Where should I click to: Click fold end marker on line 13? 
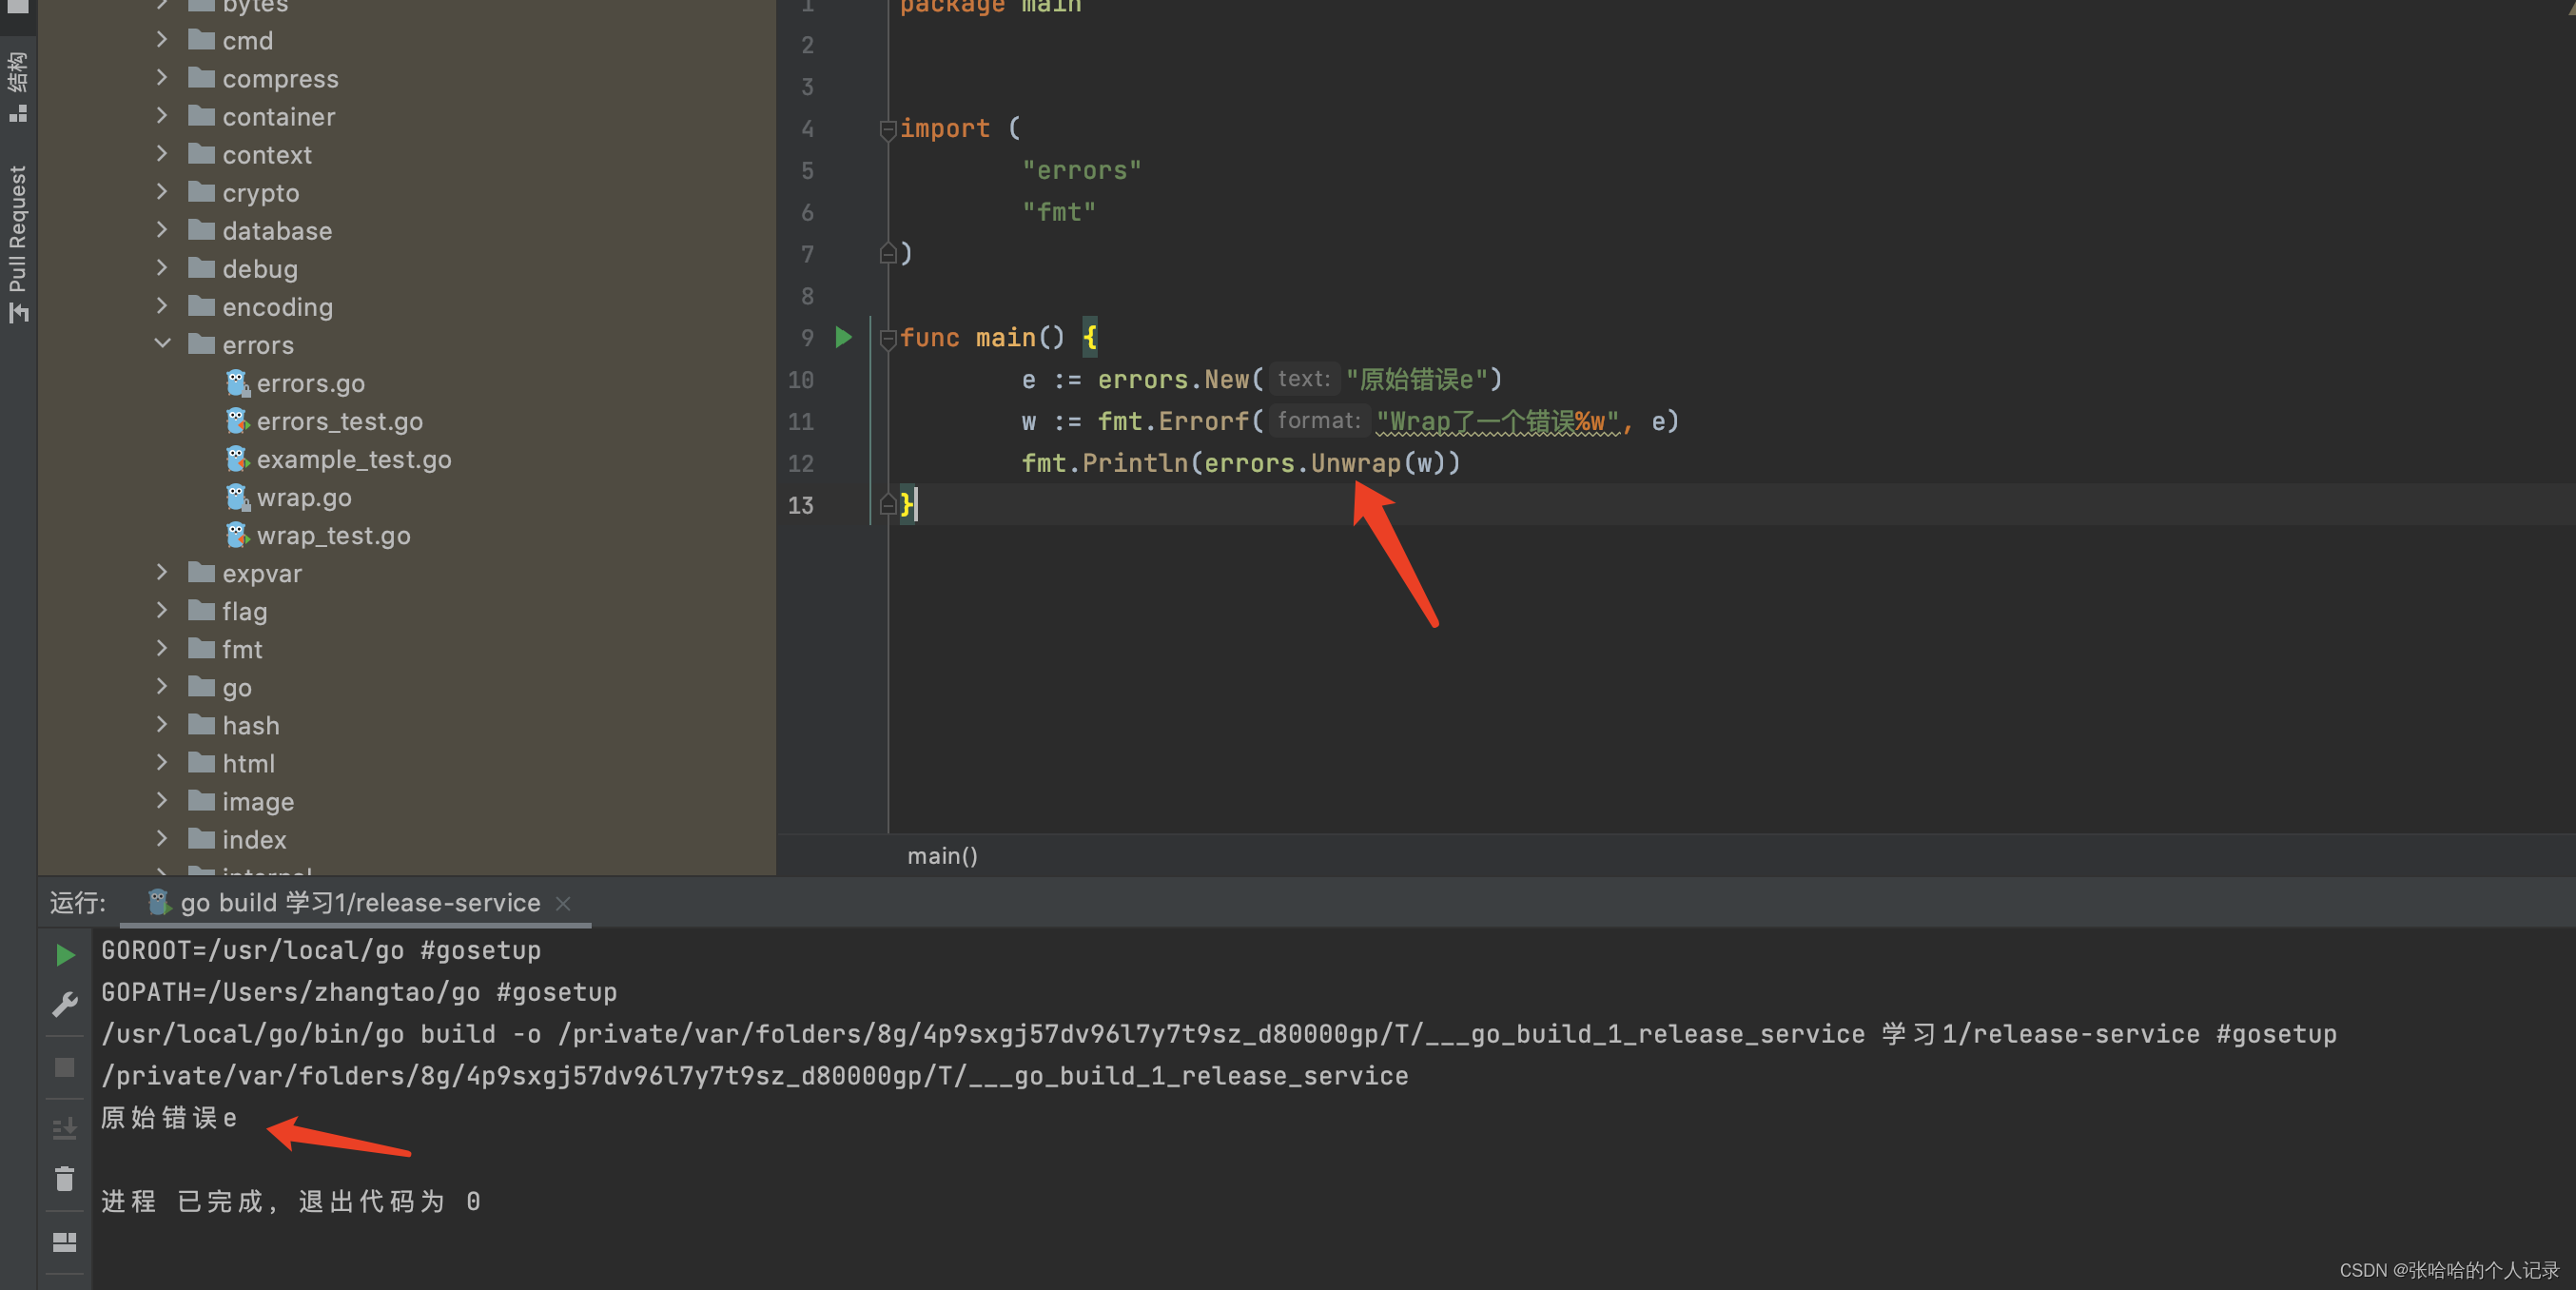click(x=887, y=504)
